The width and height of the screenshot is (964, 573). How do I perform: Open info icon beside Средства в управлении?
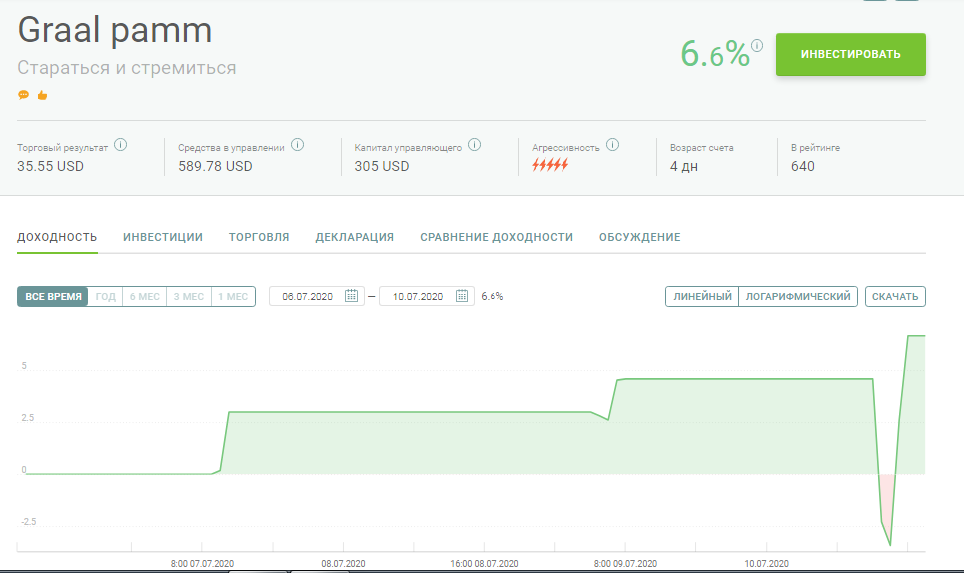(298, 145)
